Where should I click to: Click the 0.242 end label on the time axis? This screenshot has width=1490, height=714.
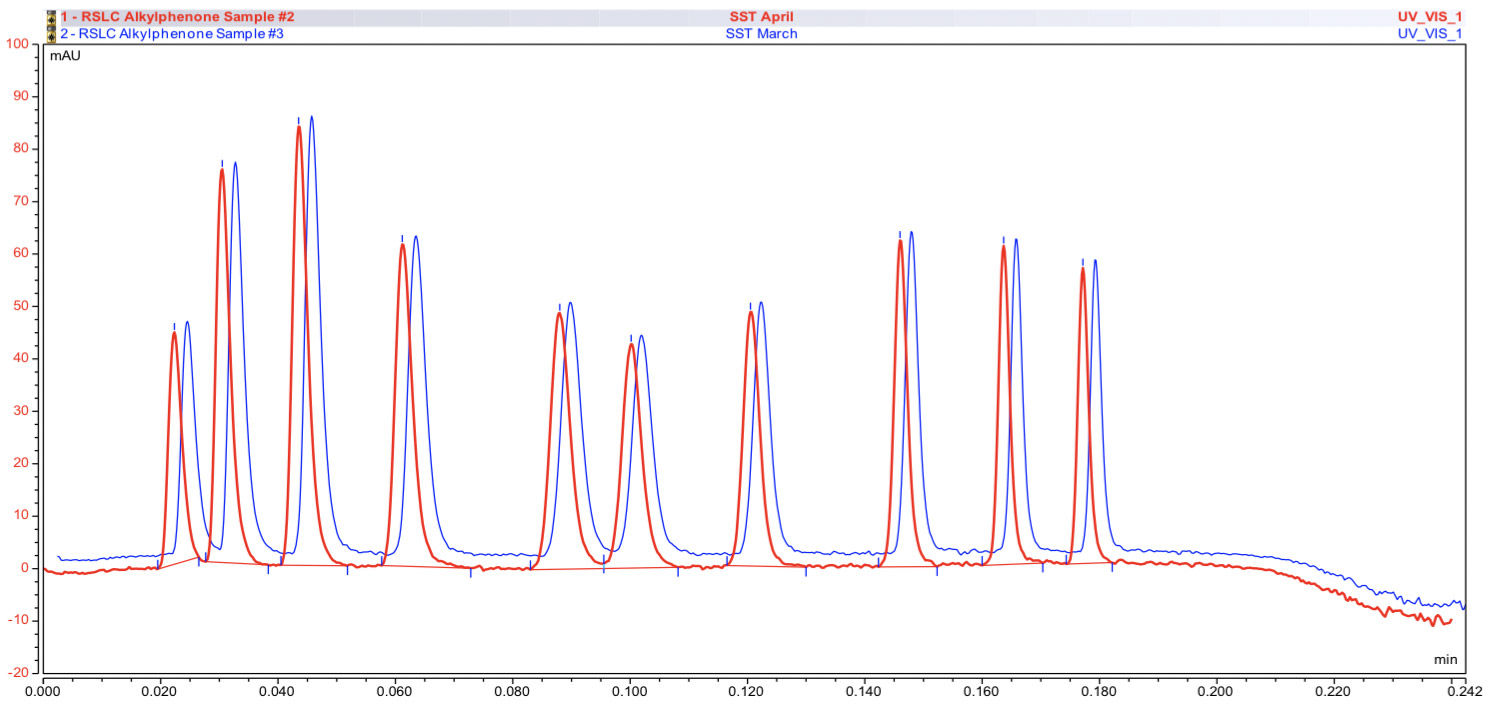coord(1462,690)
